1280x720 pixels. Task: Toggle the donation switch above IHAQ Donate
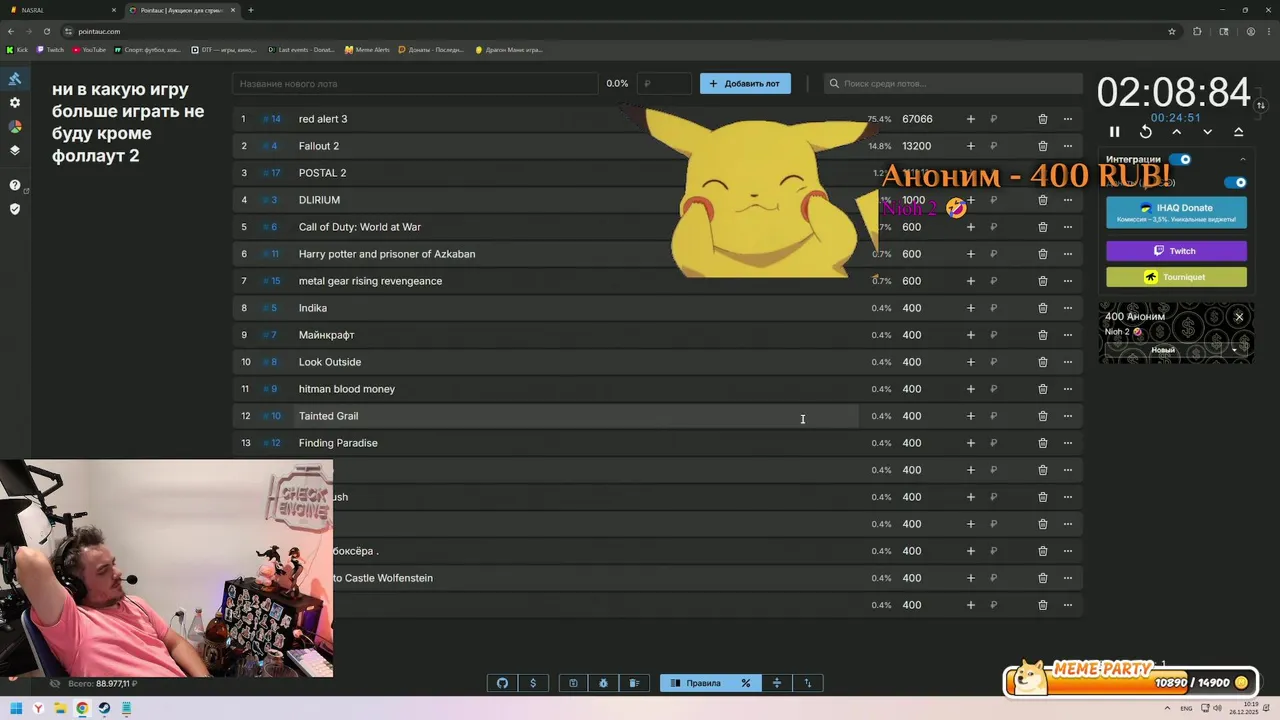pyautogui.click(x=1236, y=183)
